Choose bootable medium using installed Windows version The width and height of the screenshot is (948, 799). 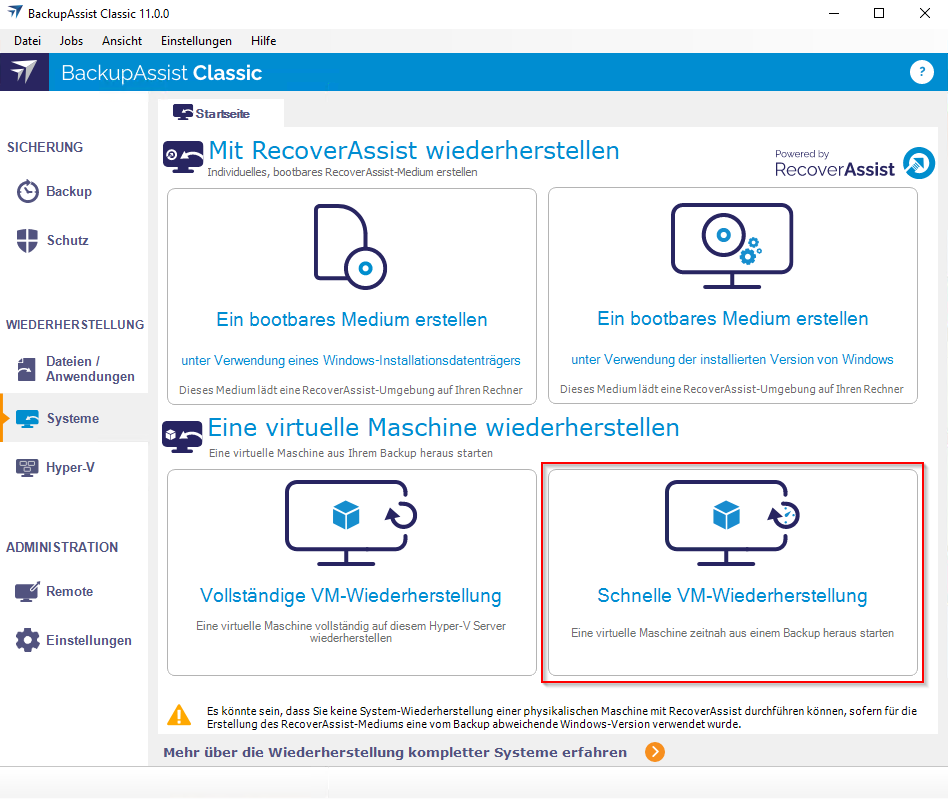pyautogui.click(x=732, y=296)
